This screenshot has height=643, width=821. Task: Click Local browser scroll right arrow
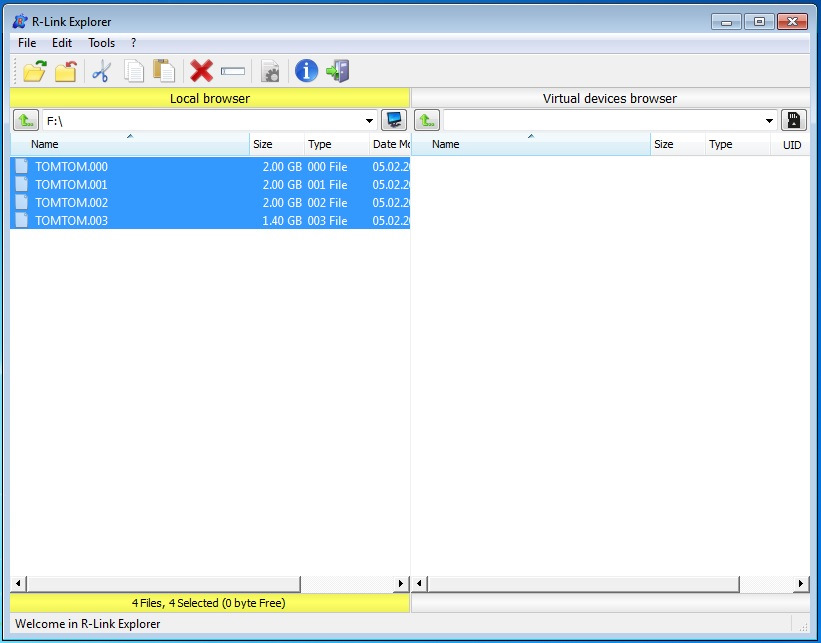[401, 583]
